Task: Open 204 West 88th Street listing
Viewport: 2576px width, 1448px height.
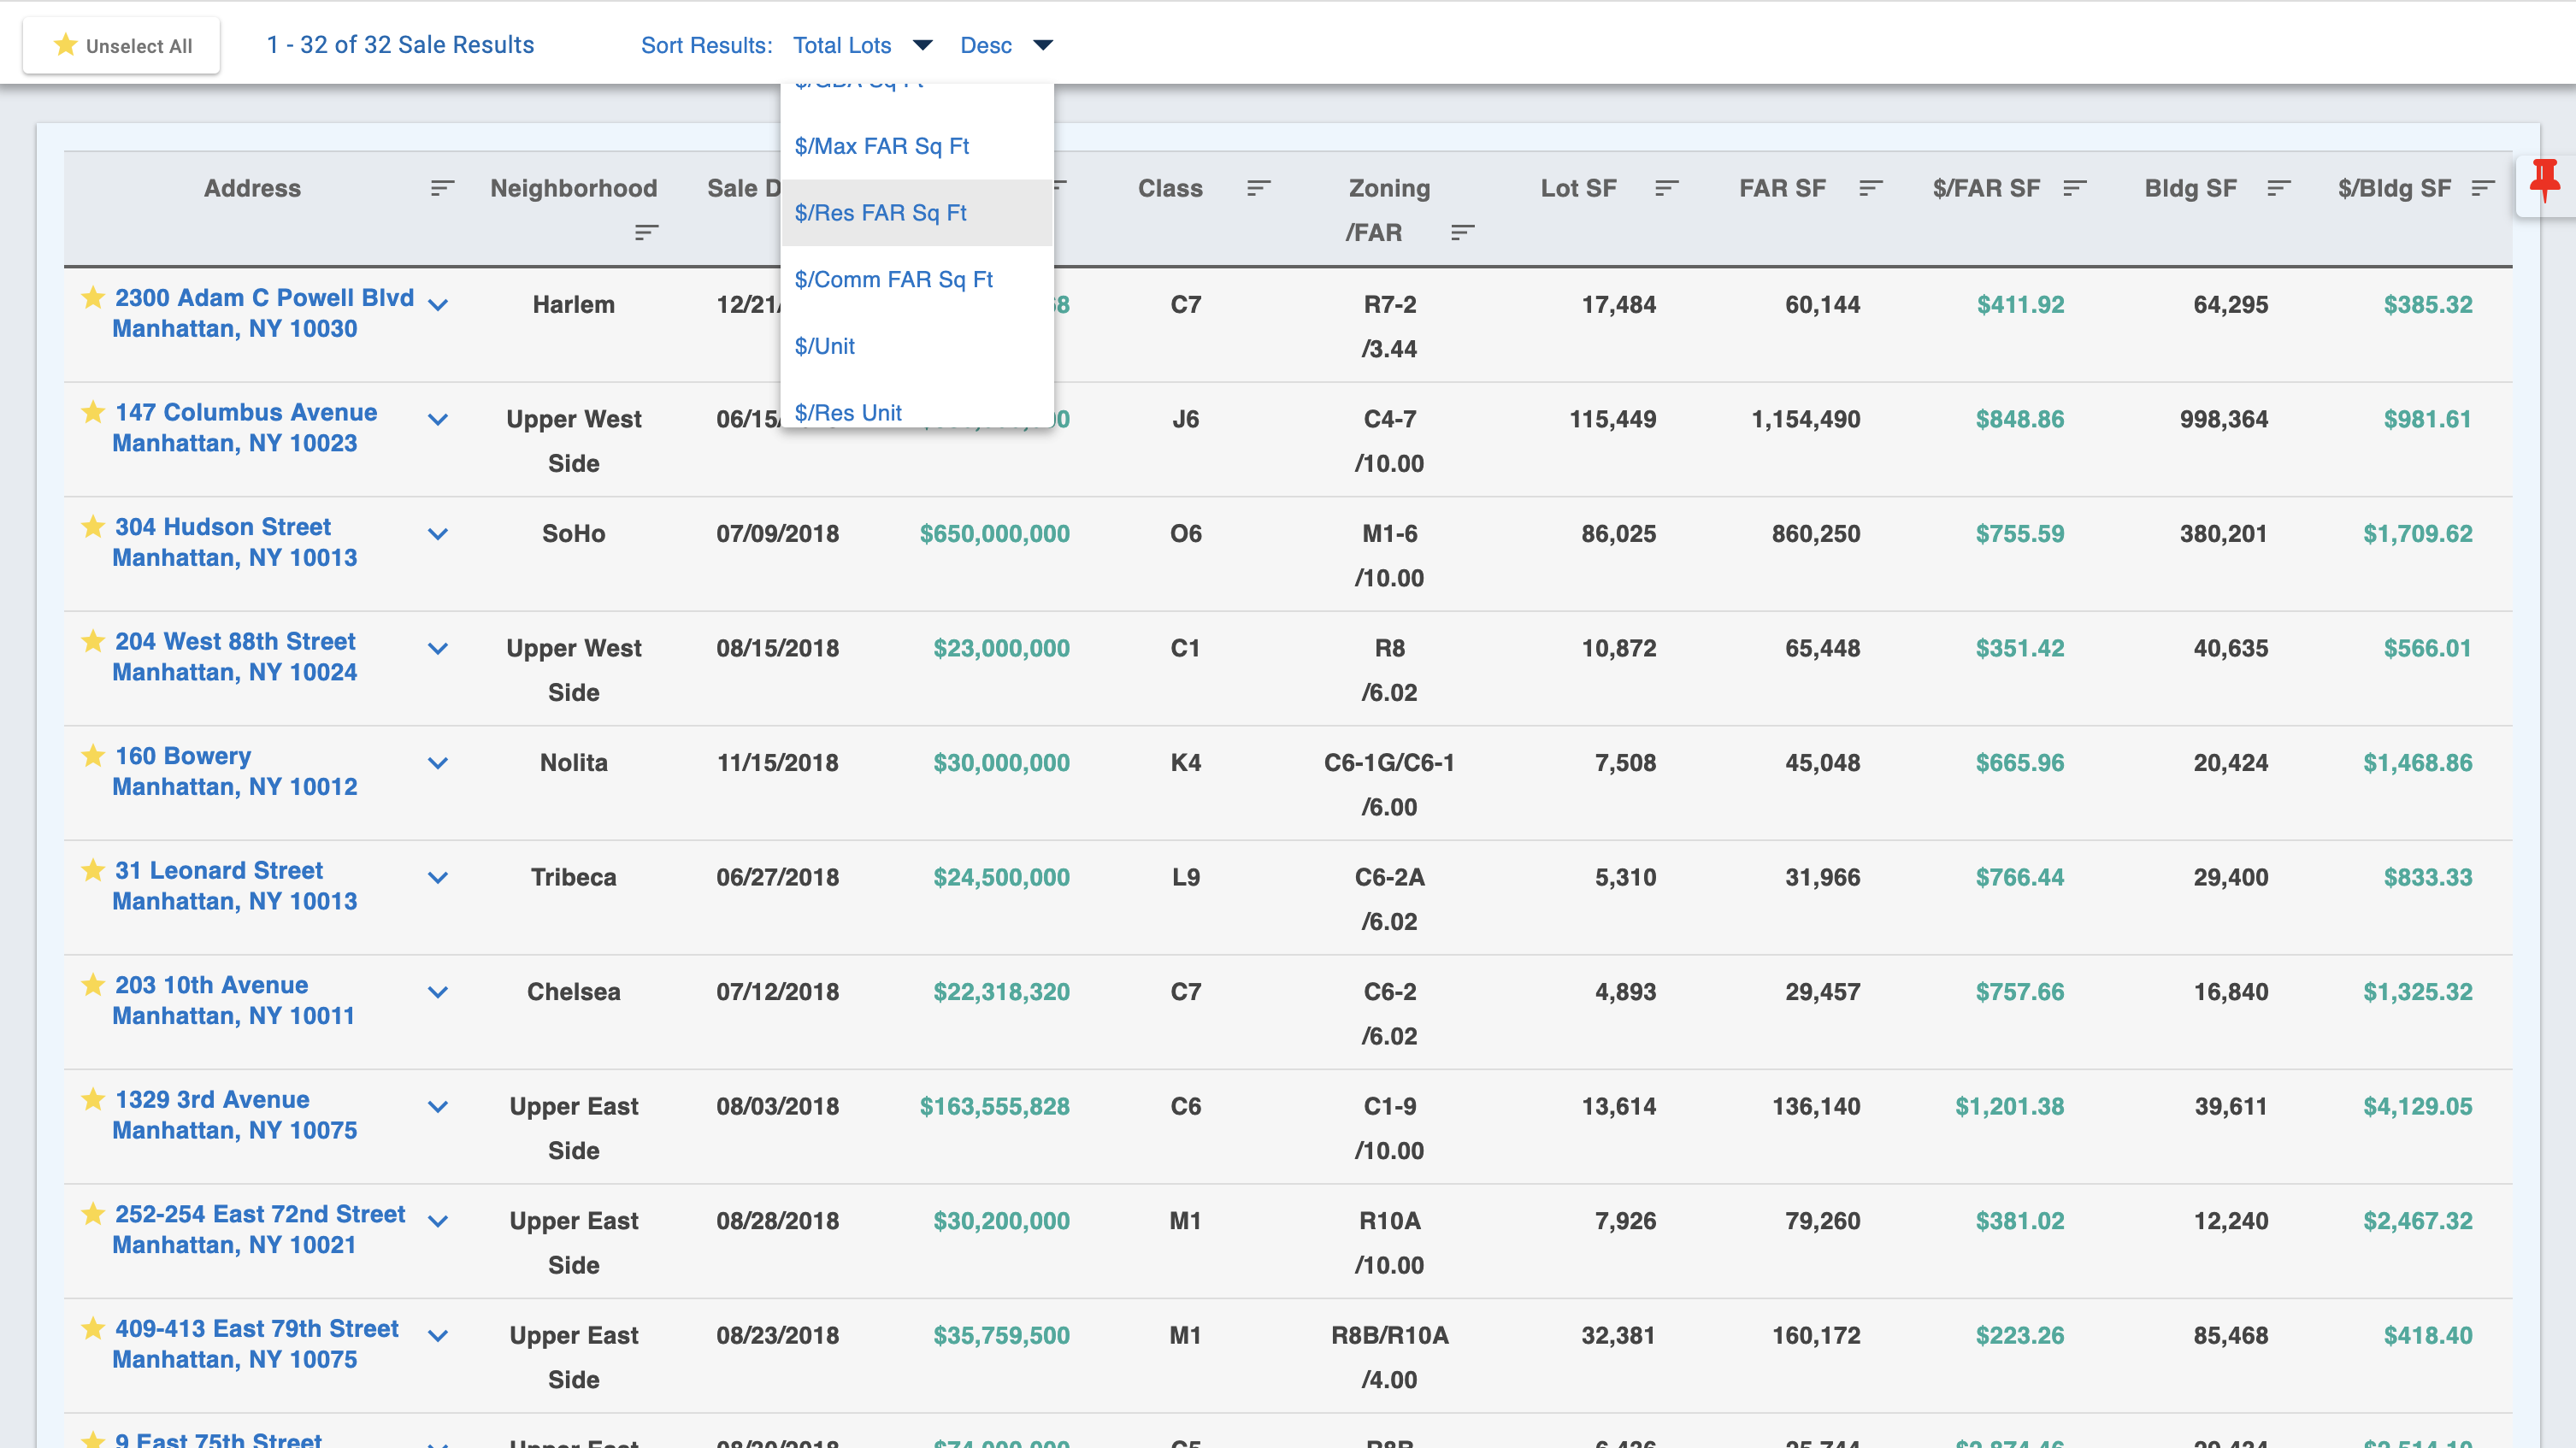Action: click(x=234, y=656)
